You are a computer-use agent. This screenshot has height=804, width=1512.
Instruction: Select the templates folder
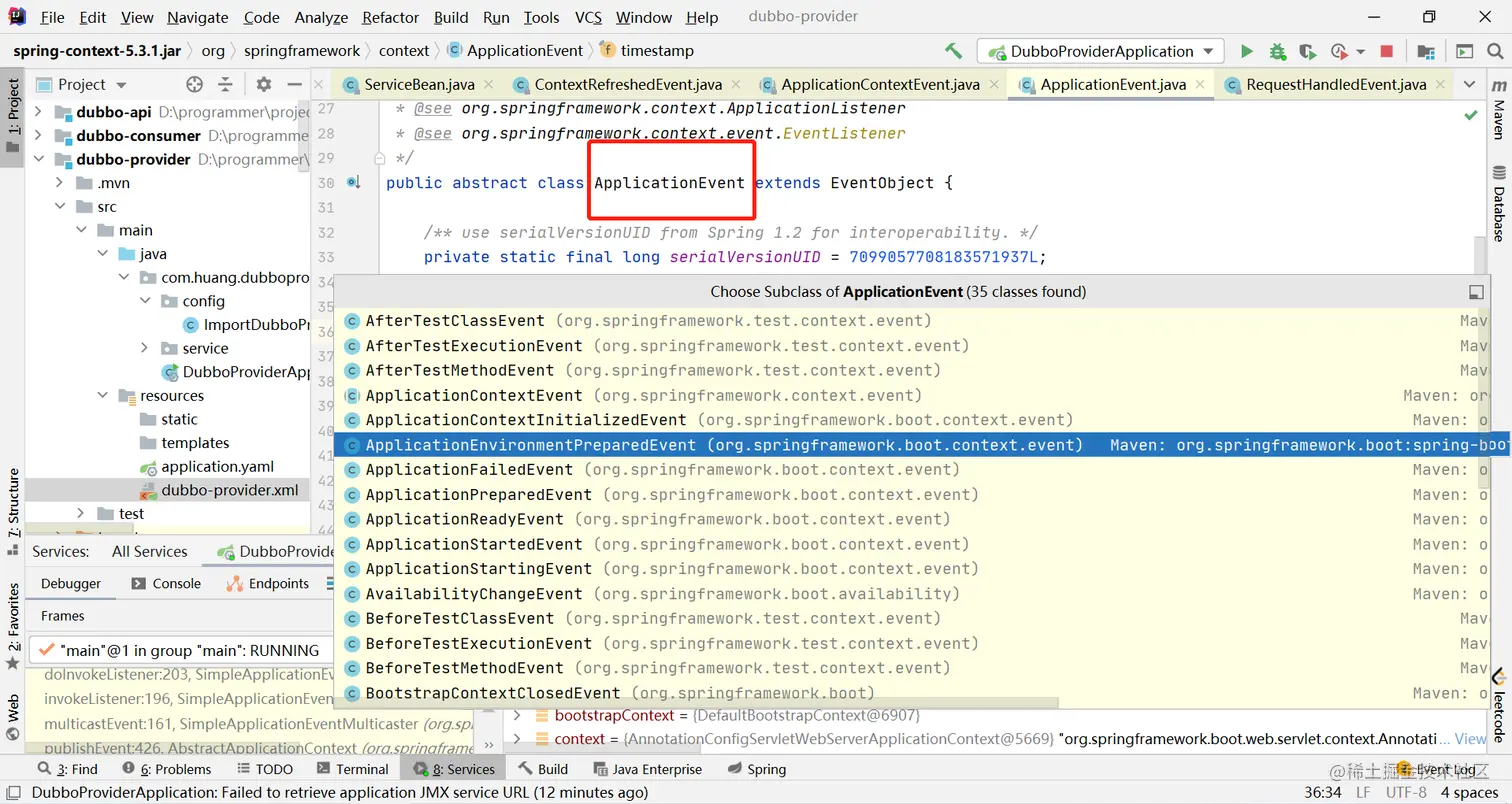[x=195, y=442]
